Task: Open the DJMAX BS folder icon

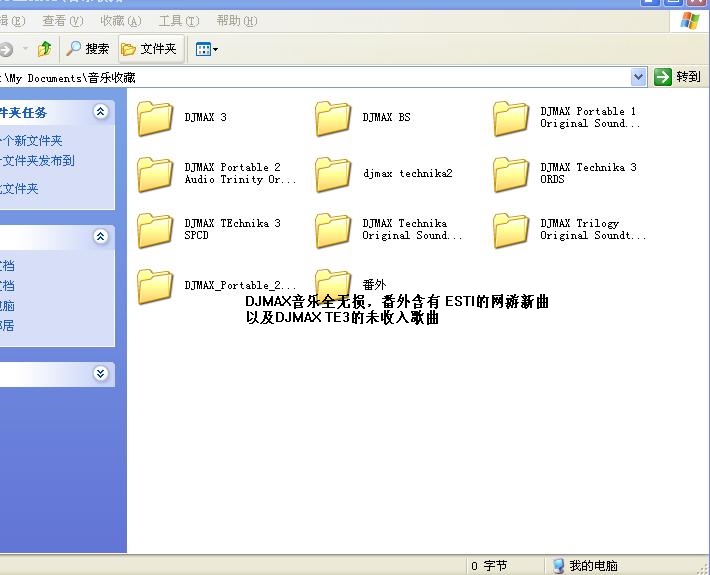Action: click(x=333, y=119)
